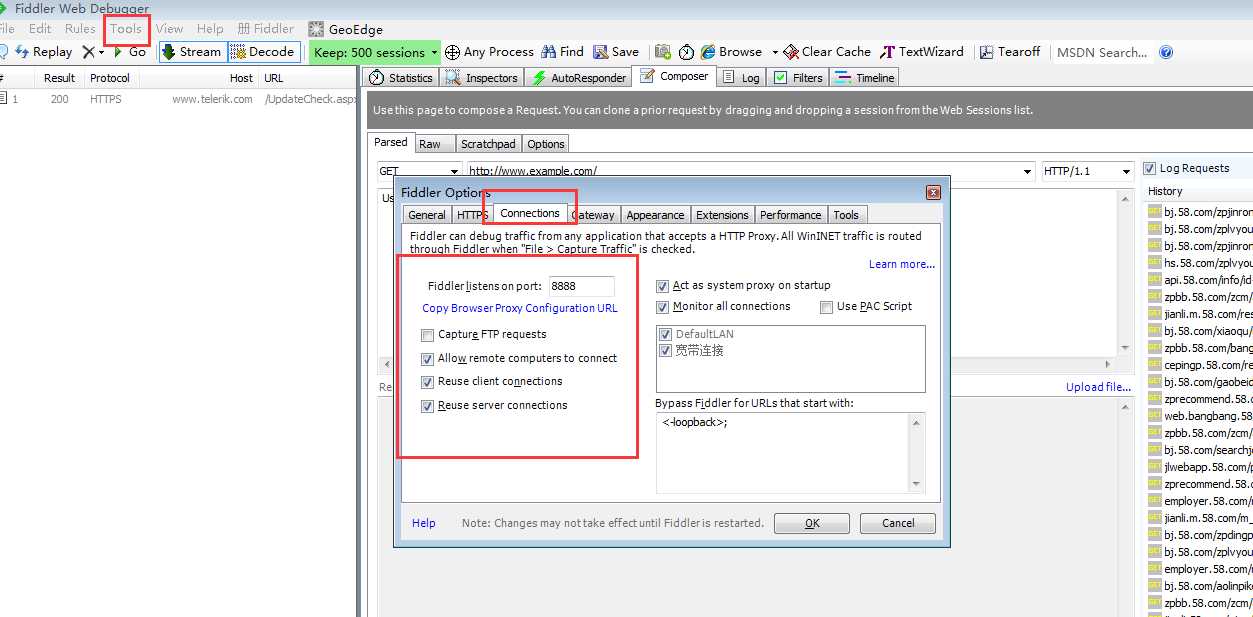Open the Rules menu
Viewport: 1253px width, 617px height.
(80, 29)
